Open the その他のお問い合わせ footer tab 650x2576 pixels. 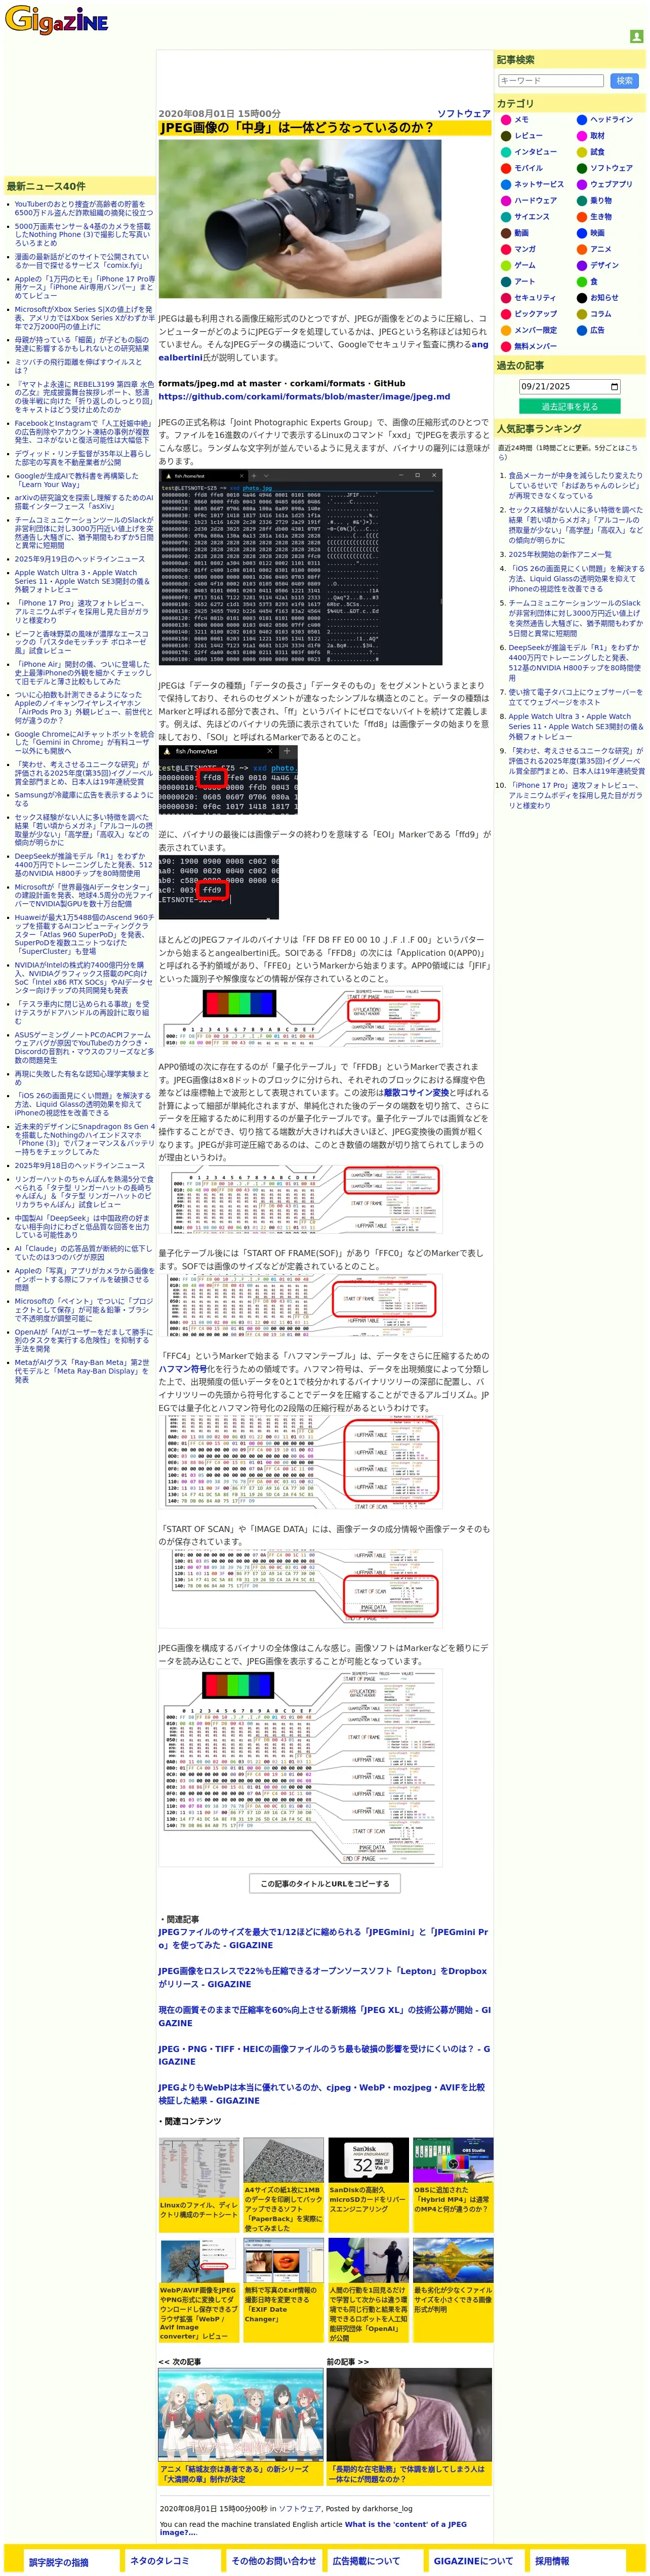[273, 2561]
